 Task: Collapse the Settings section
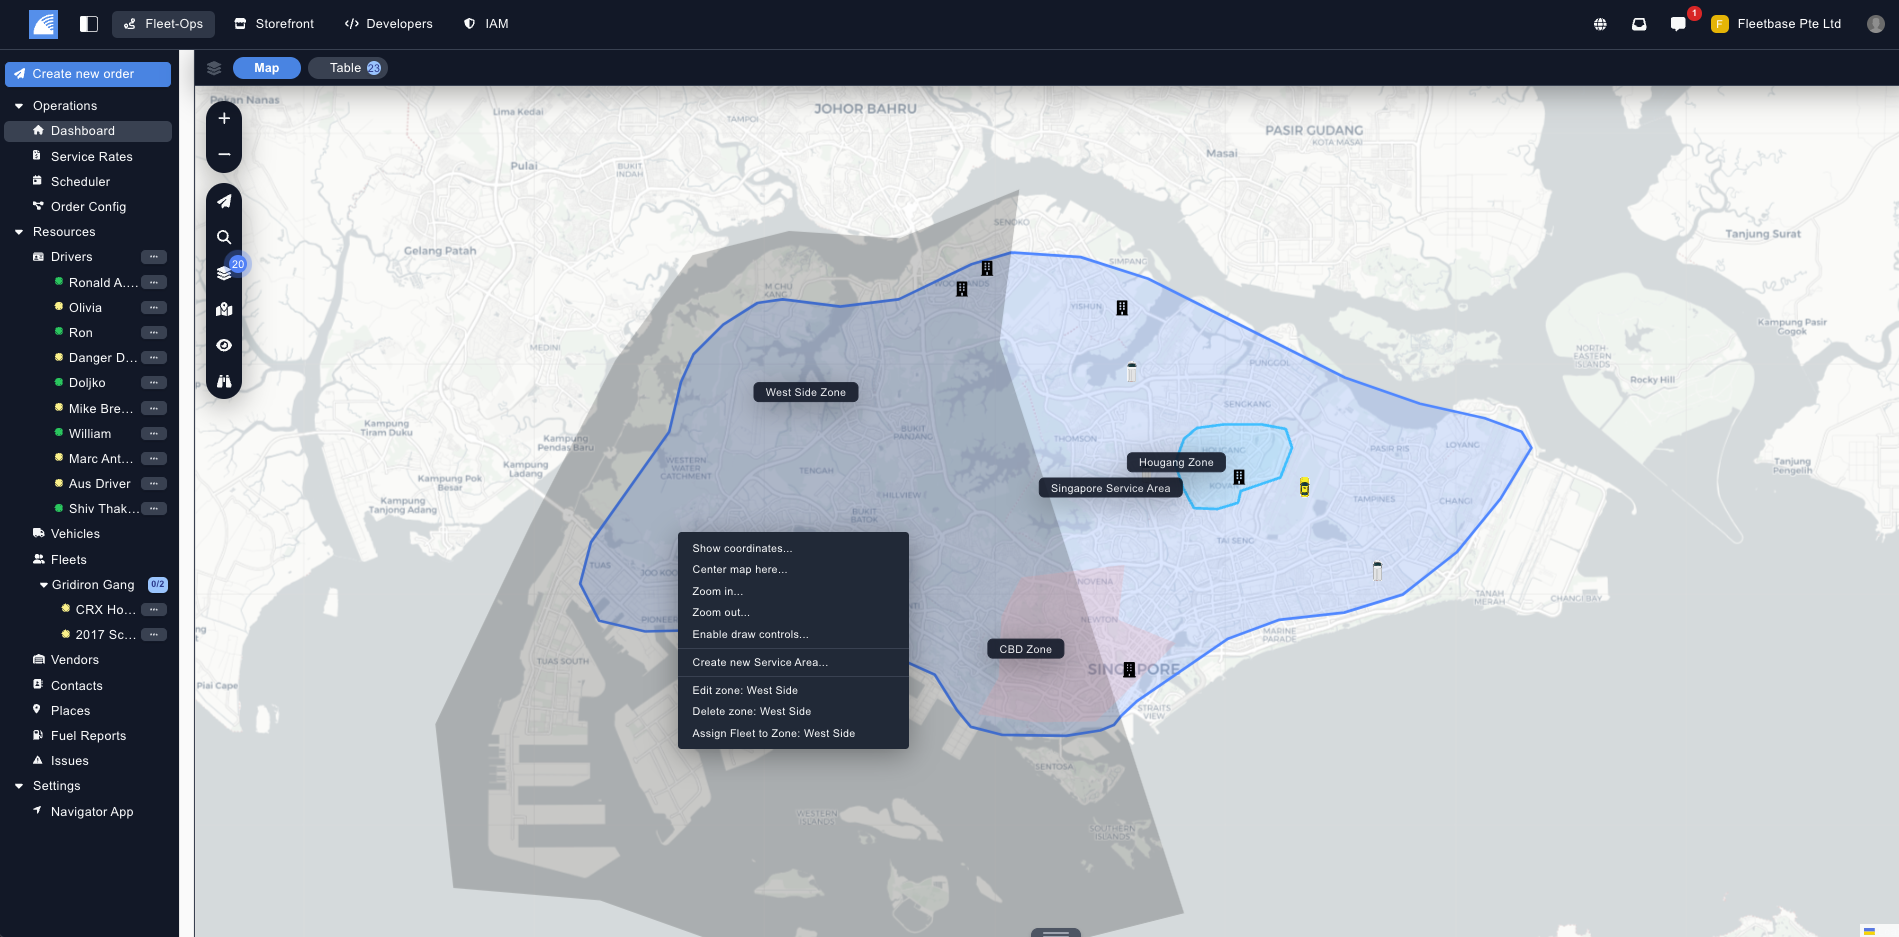click(19, 786)
